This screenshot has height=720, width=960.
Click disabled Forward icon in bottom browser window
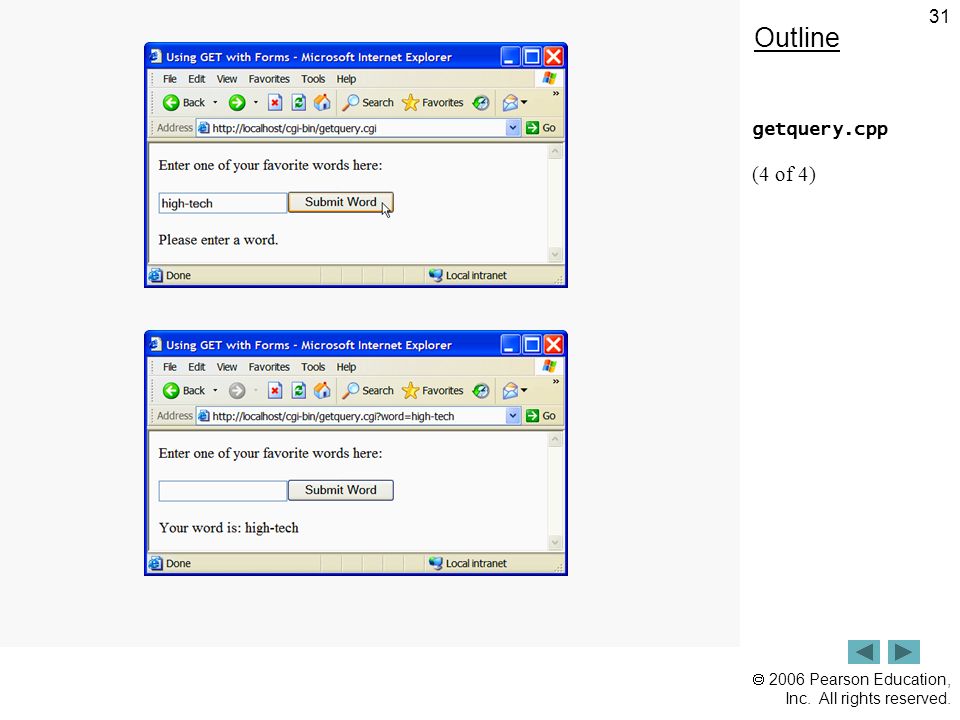coord(237,391)
